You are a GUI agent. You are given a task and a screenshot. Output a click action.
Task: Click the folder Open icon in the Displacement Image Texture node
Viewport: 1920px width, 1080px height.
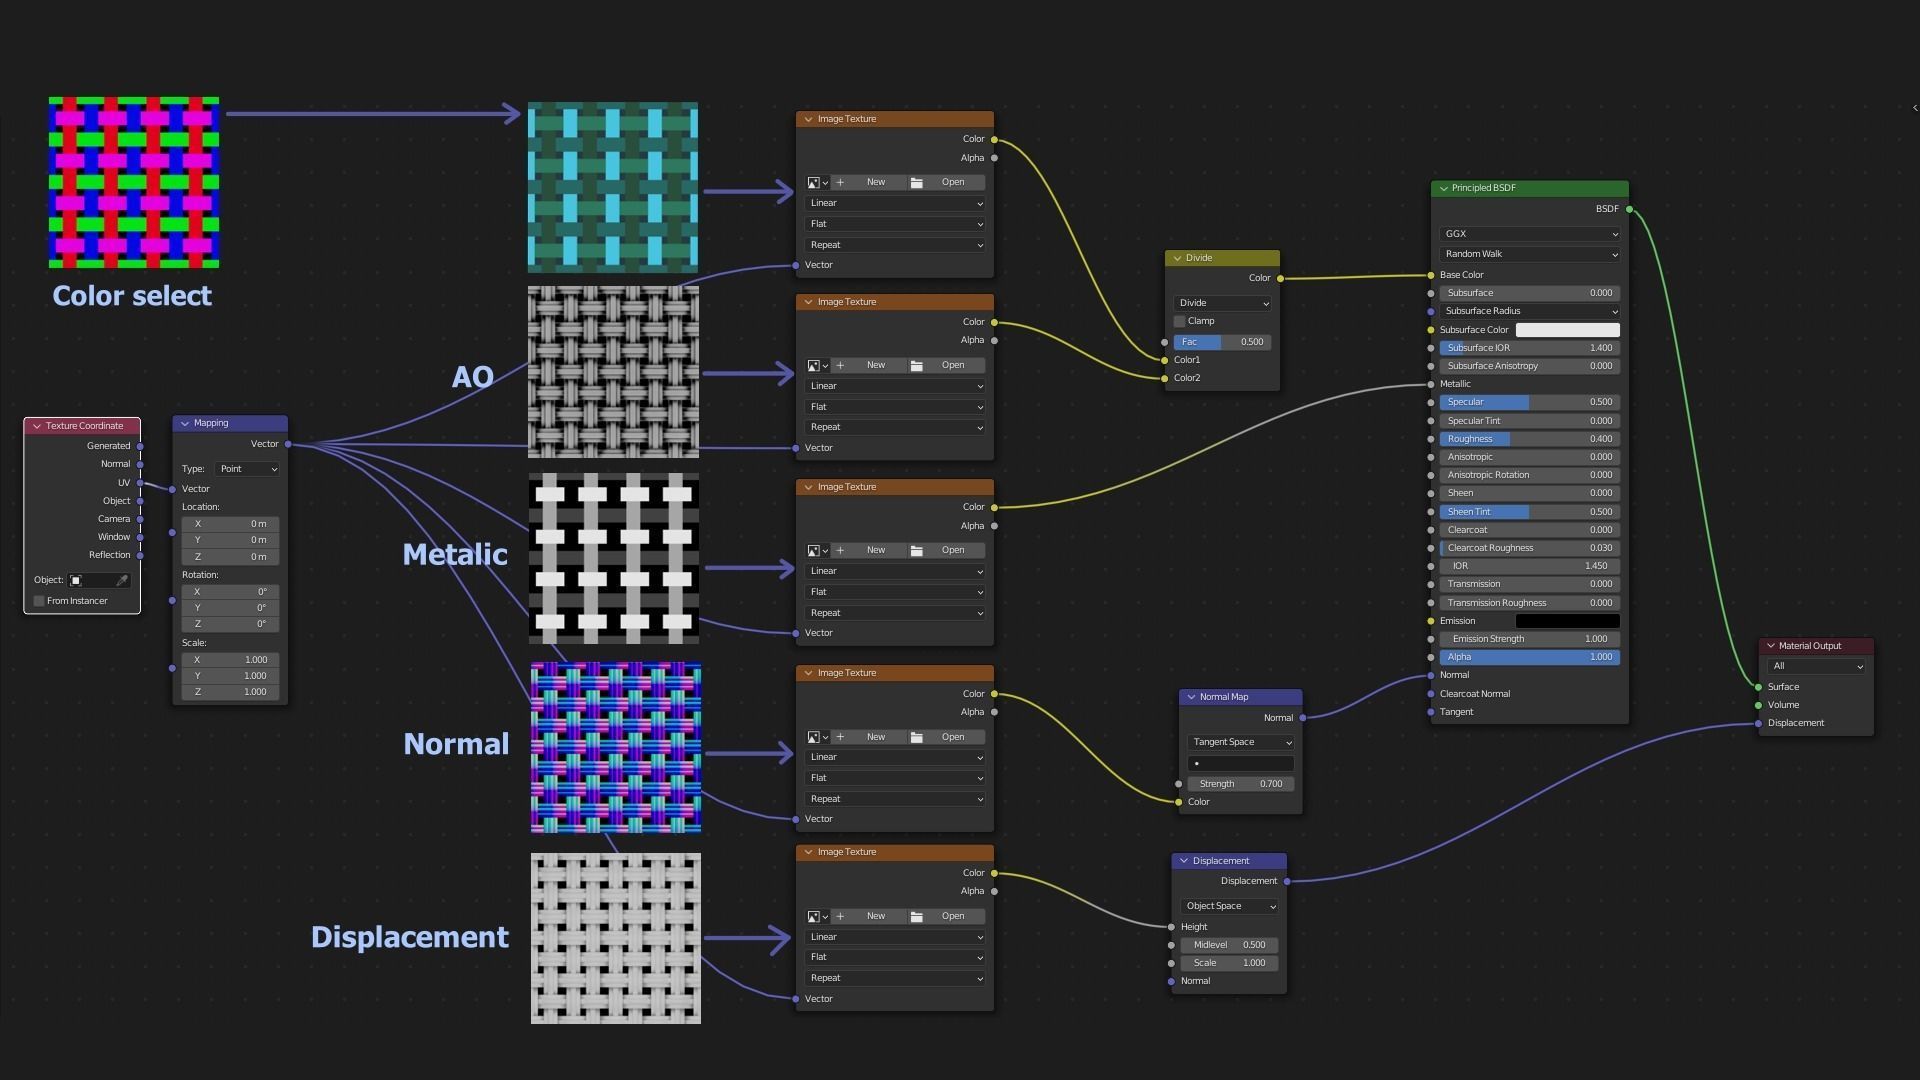916,917
